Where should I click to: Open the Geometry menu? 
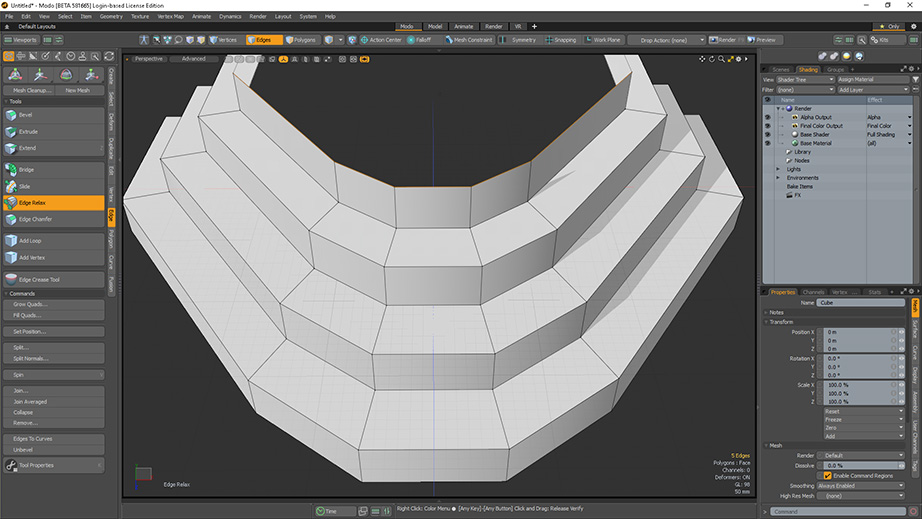[111, 16]
